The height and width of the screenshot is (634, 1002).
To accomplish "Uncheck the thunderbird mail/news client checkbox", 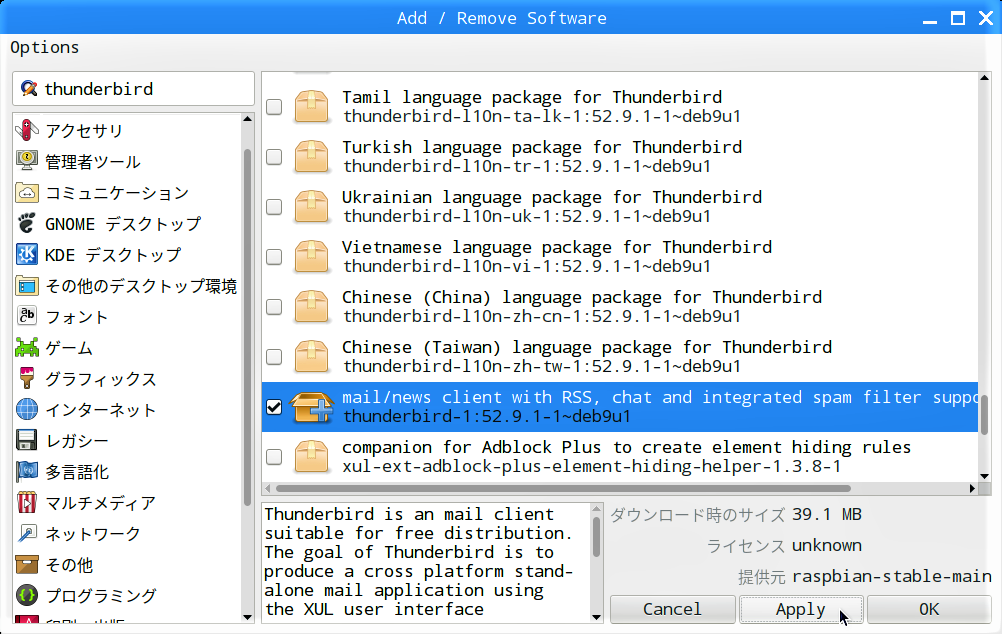I will pyautogui.click(x=274, y=407).
